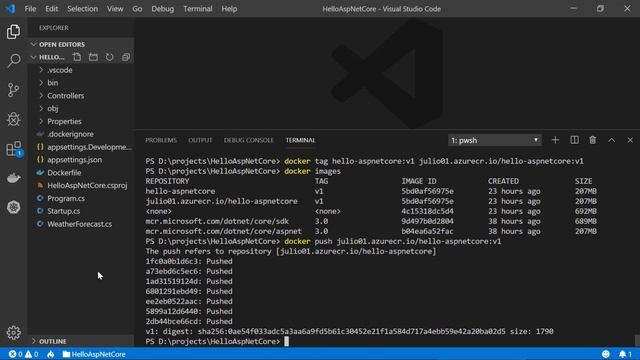640x360 pixels.
Task: Create a new file in explorer header
Action: point(77,57)
